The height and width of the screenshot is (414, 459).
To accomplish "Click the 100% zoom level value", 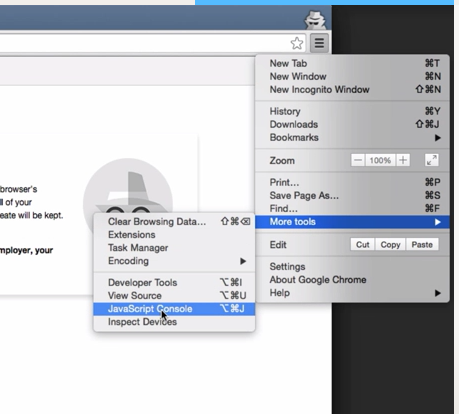I will coord(380,160).
